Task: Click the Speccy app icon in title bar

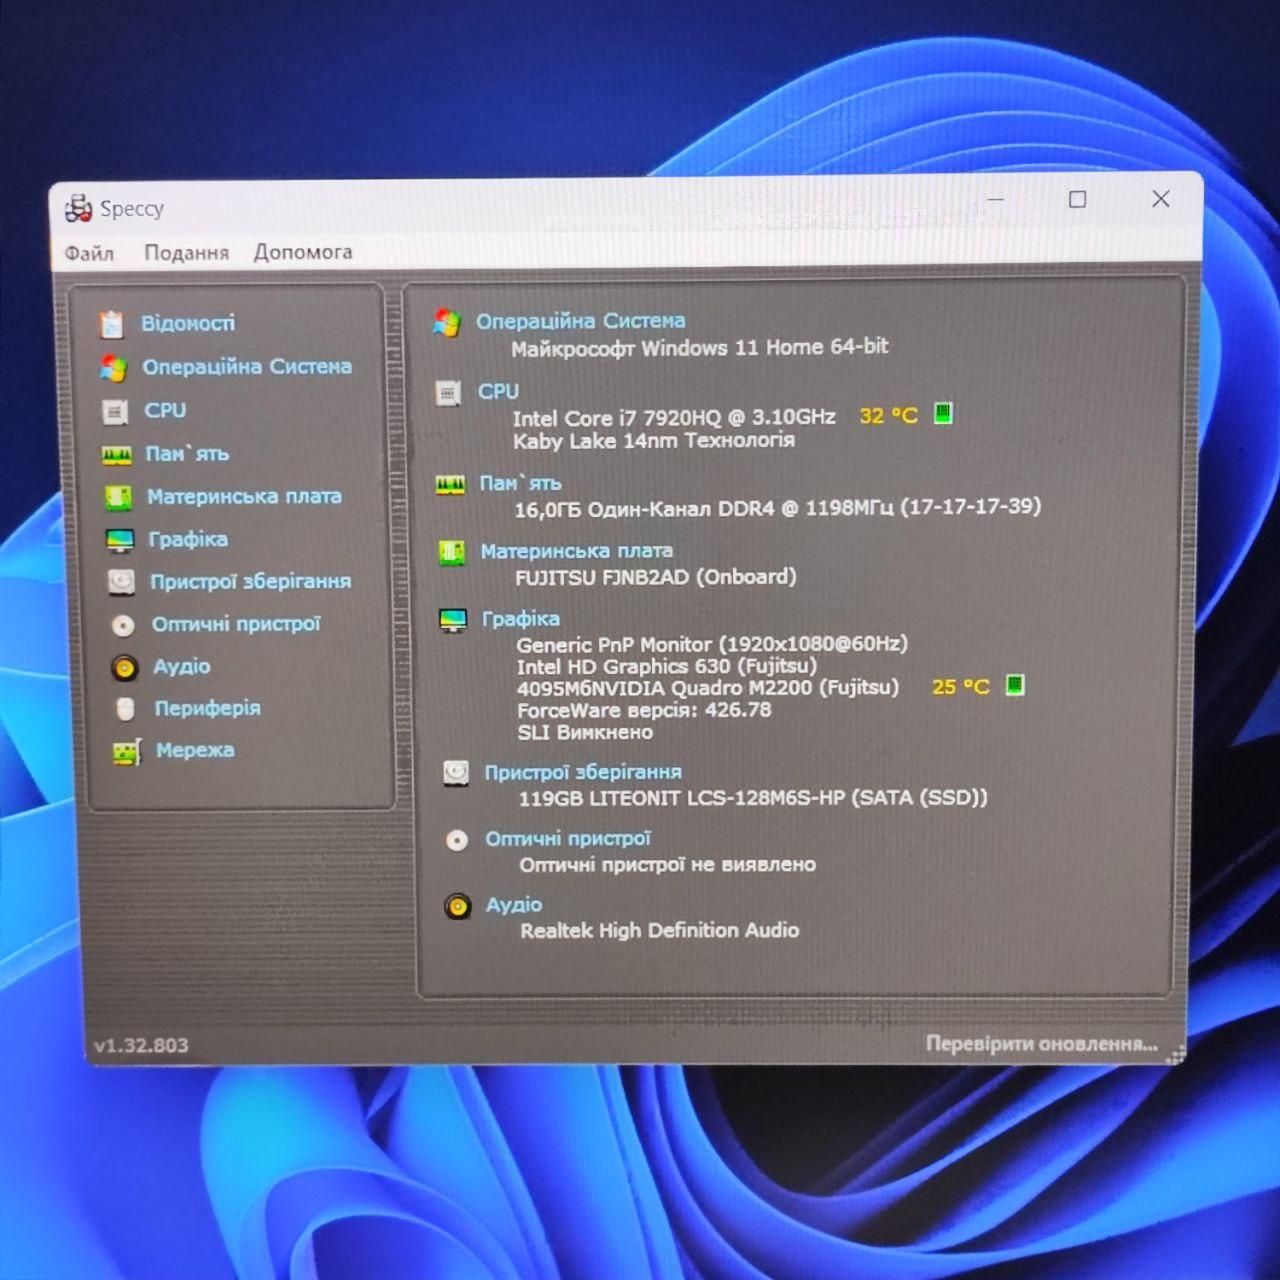Action: click(x=78, y=208)
